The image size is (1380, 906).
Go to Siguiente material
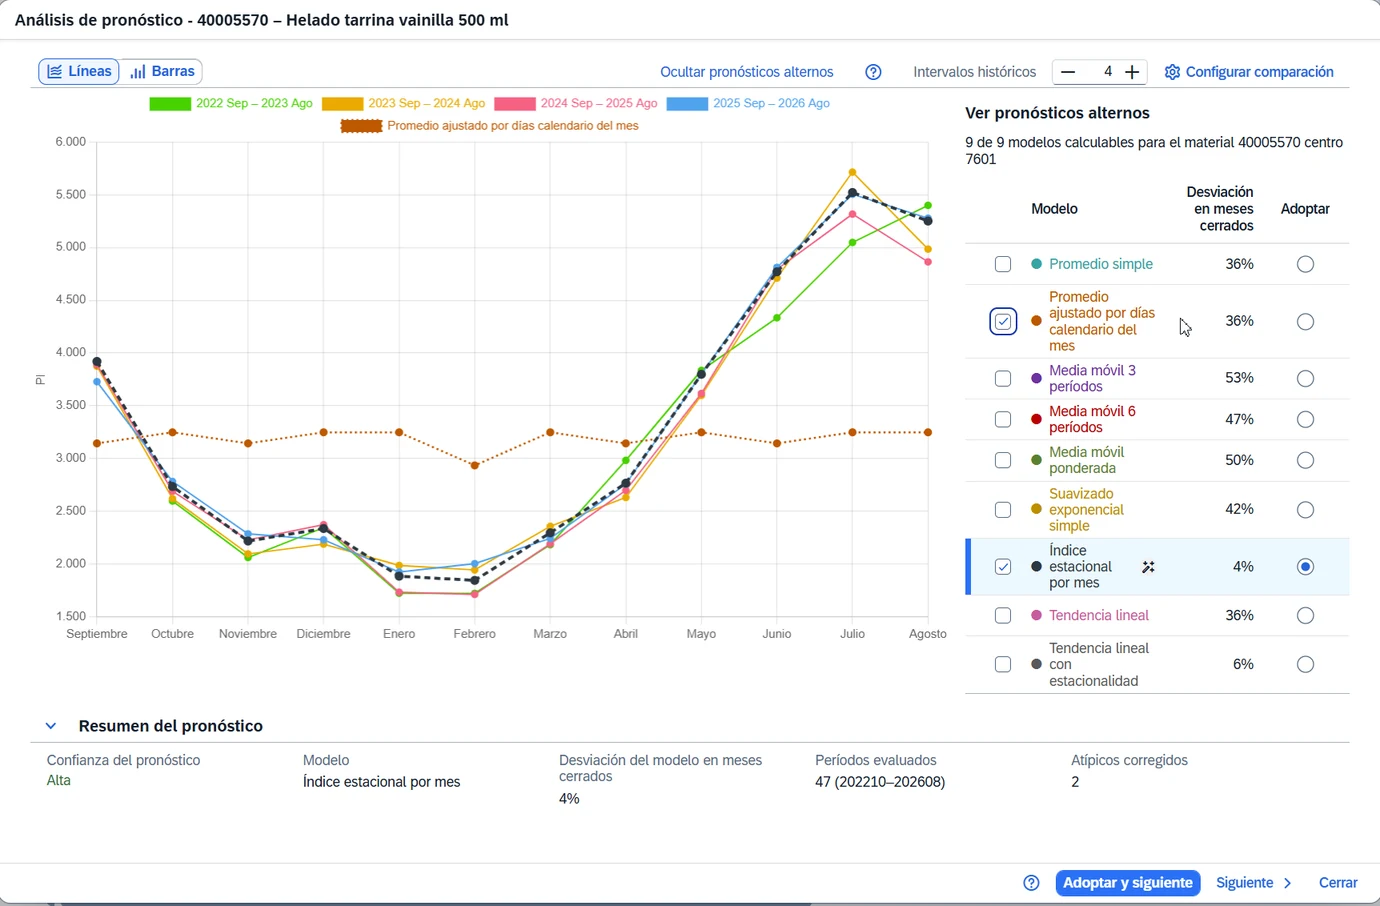tap(1254, 883)
